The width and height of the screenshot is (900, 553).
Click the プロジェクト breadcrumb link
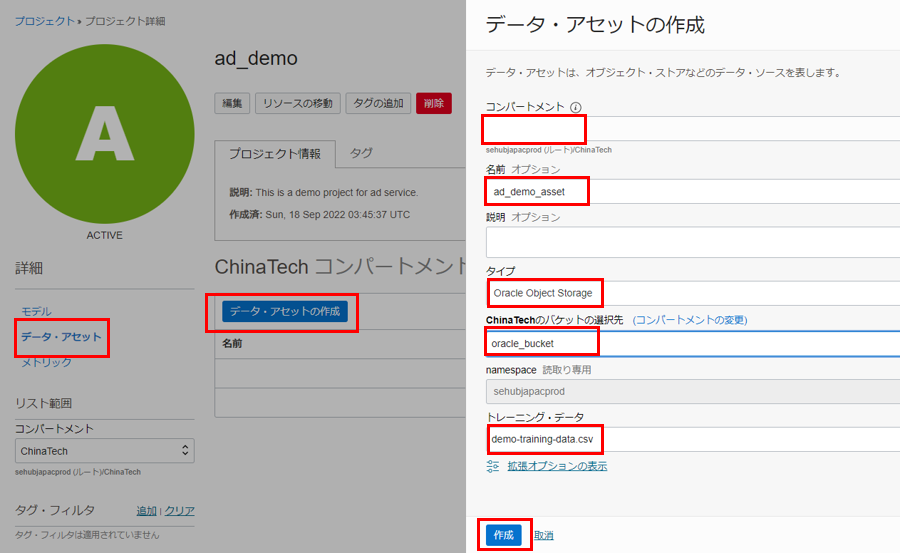(x=46, y=21)
